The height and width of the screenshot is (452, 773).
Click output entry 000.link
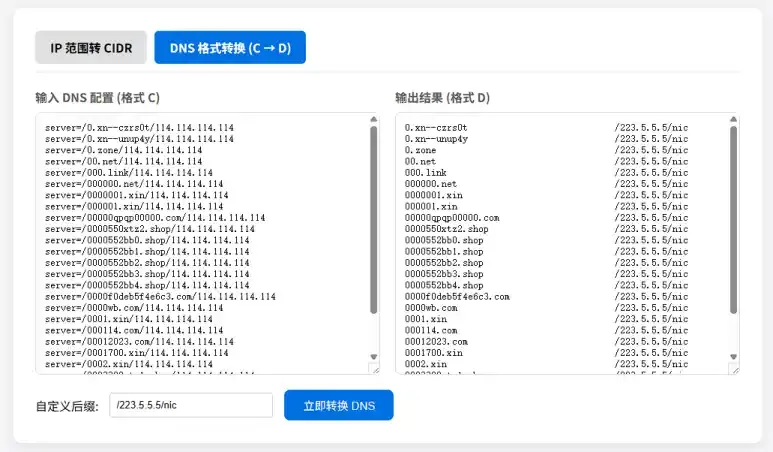(x=426, y=173)
